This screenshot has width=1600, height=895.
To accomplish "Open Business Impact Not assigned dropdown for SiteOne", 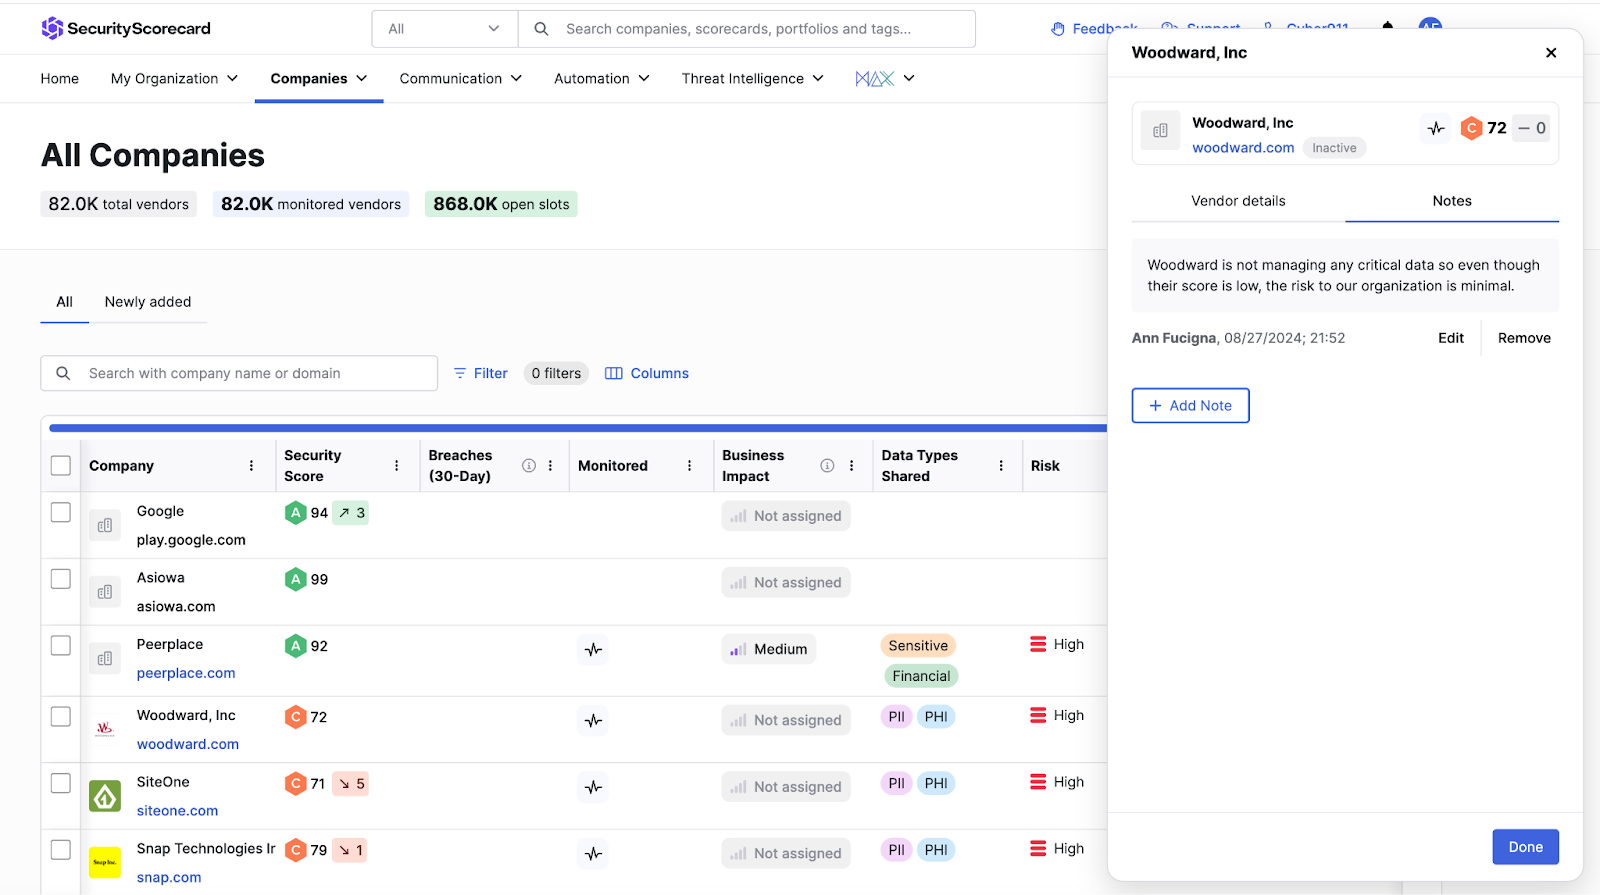I will pos(786,787).
